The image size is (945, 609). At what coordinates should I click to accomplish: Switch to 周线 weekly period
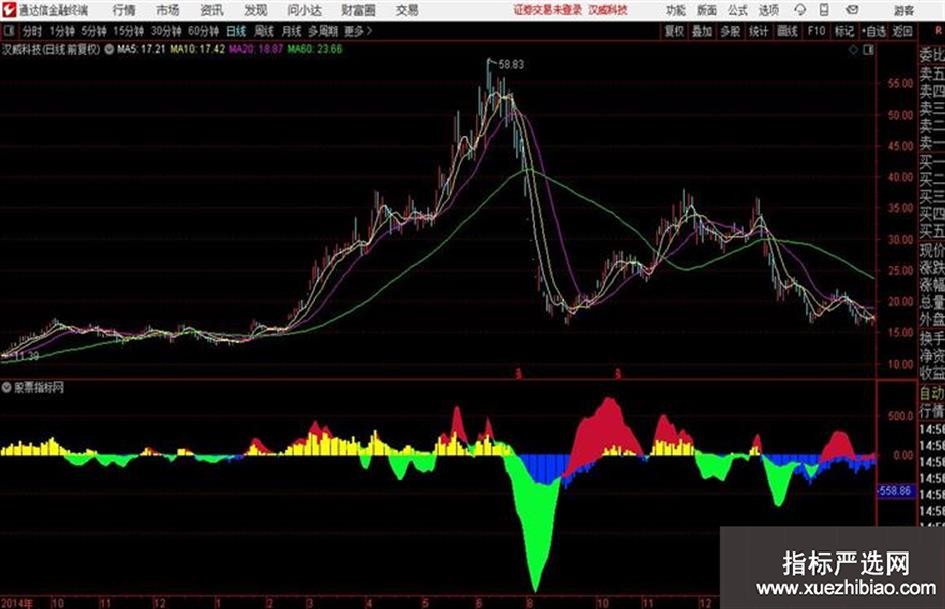click(x=264, y=31)
